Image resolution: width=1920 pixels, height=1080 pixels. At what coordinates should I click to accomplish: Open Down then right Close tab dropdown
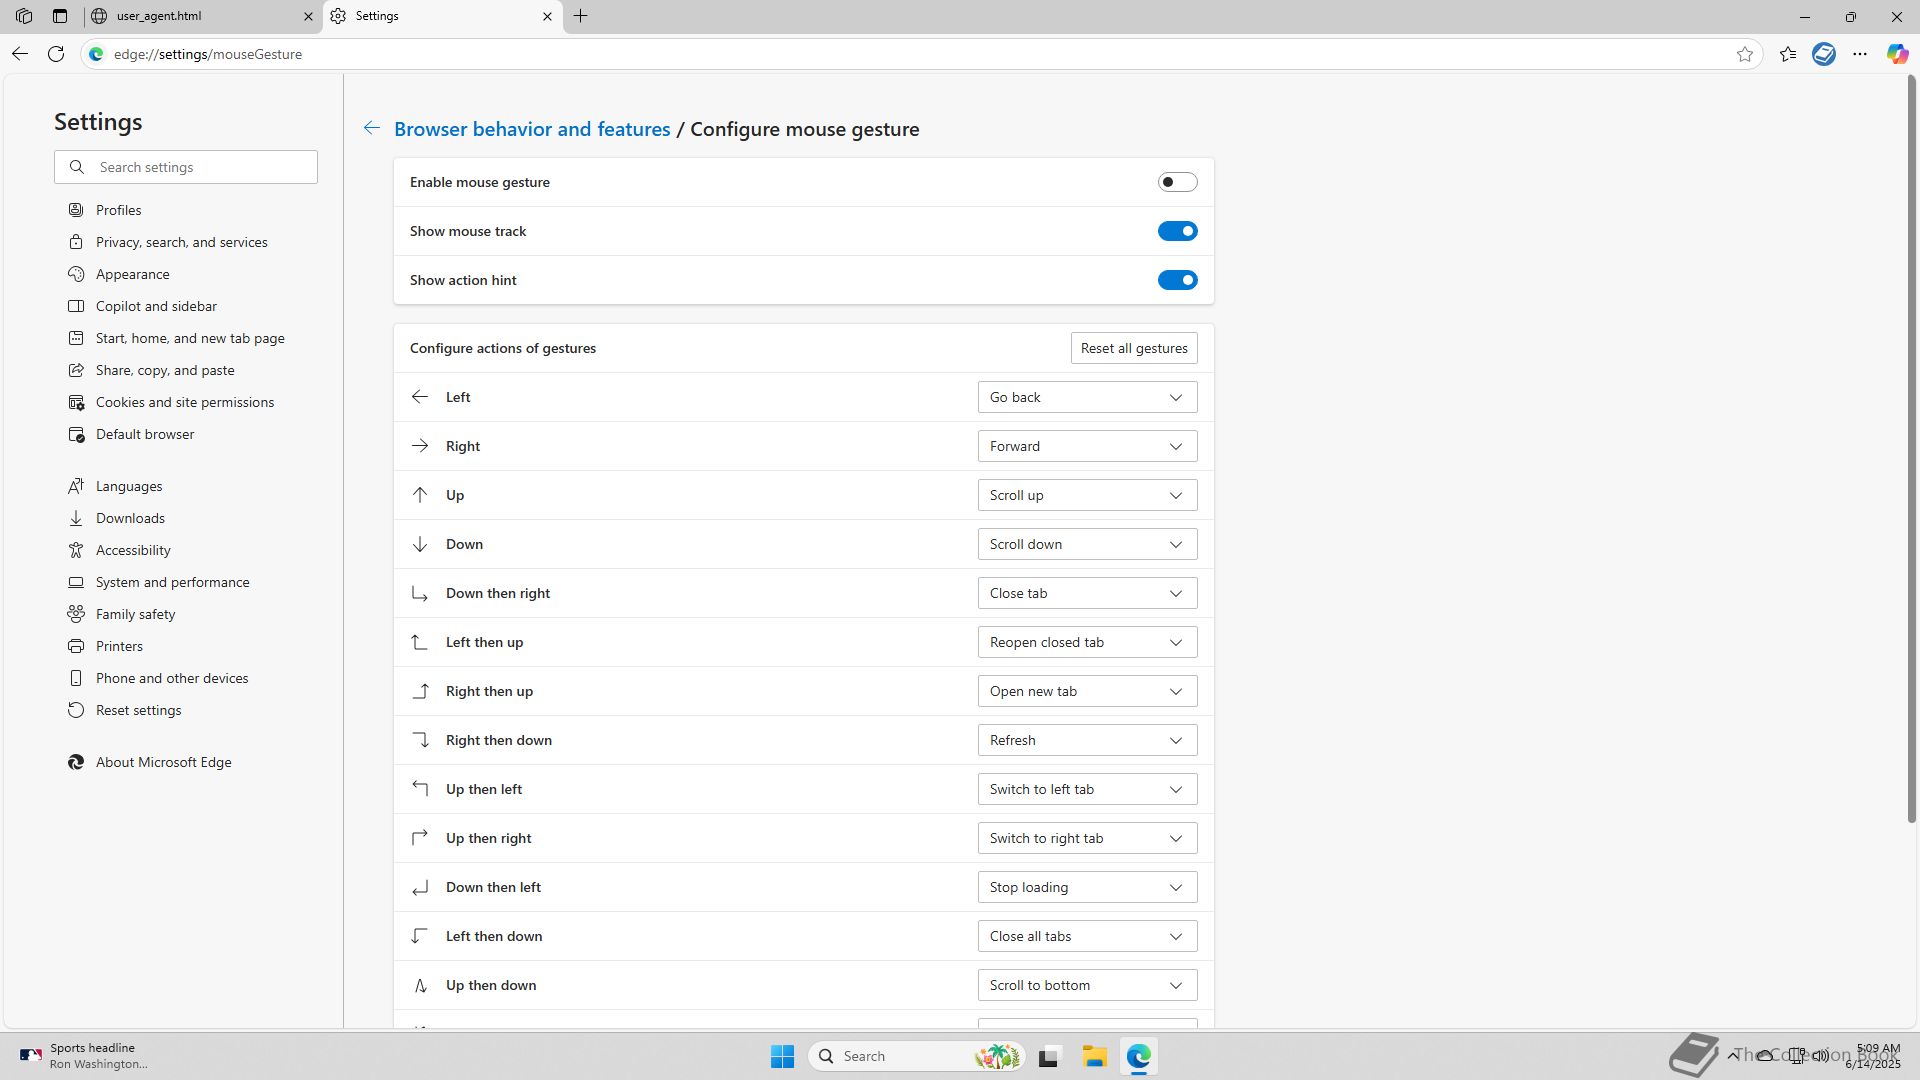tap(1087, 593)
